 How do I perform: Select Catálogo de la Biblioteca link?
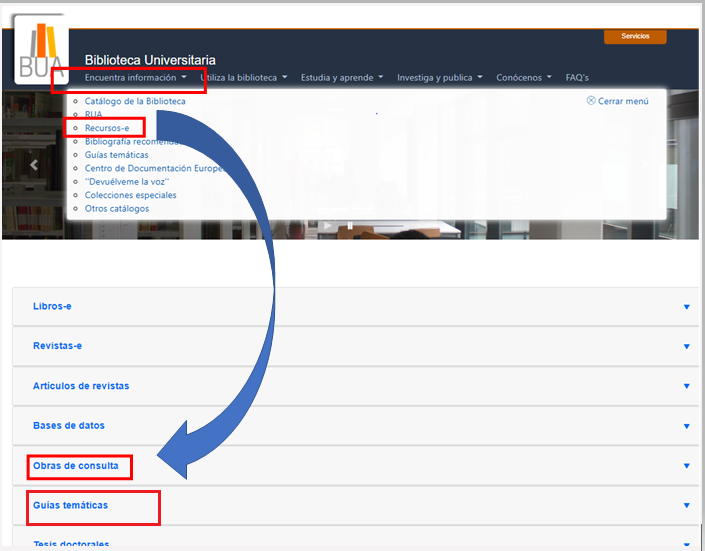tap(135, 101)
